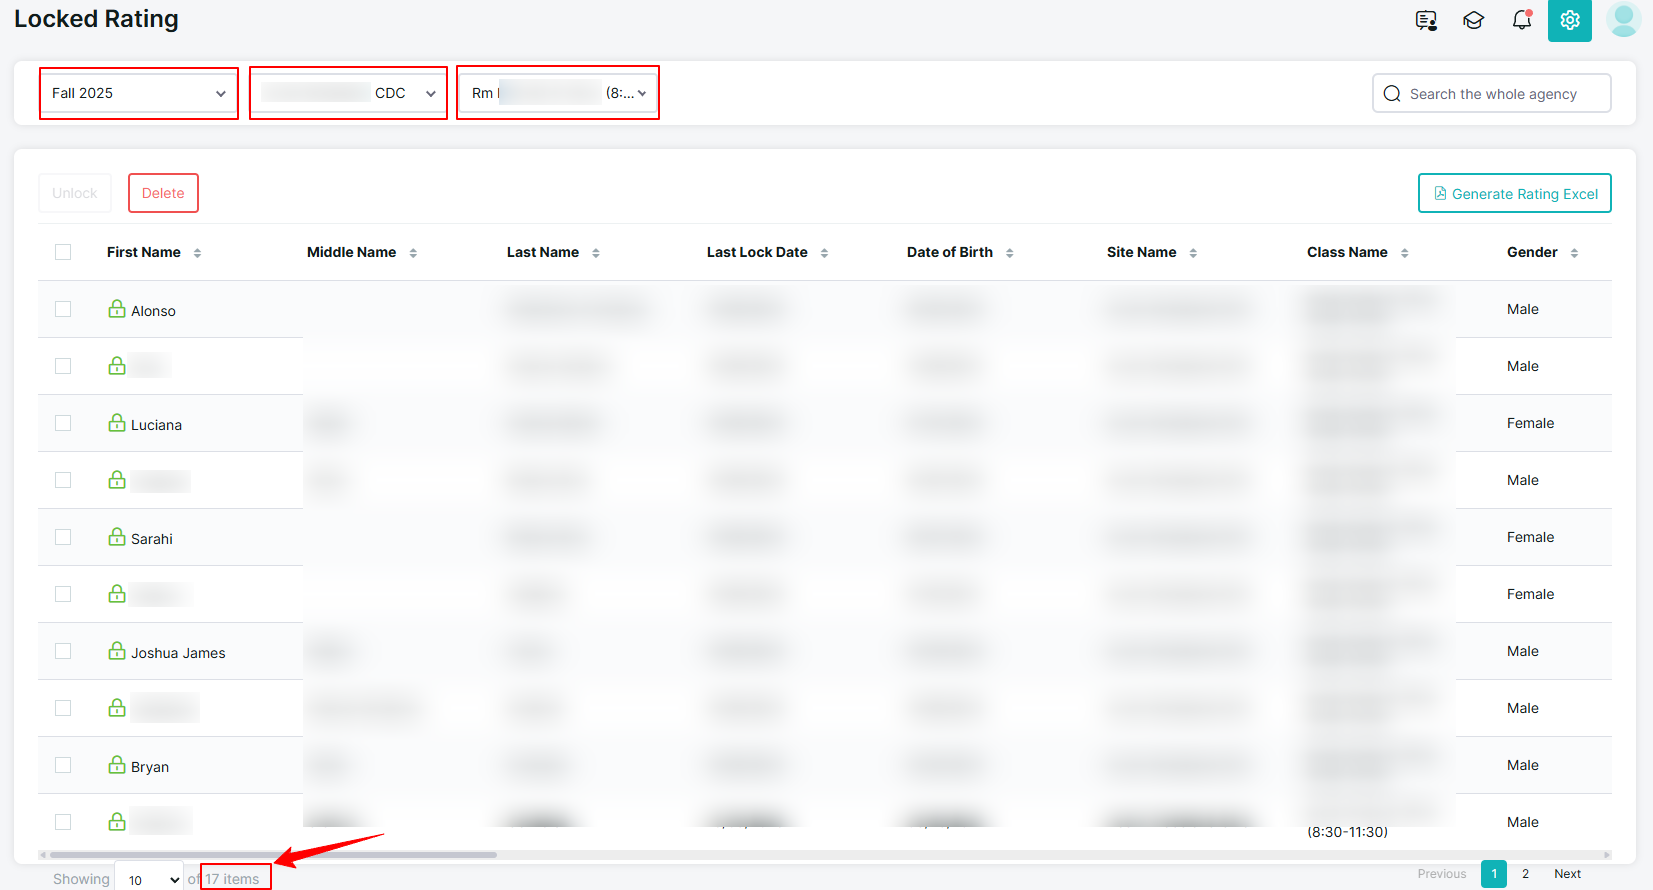
Task: Select the checkbox for Bryan's row
Action: click(x=63, y=765)
